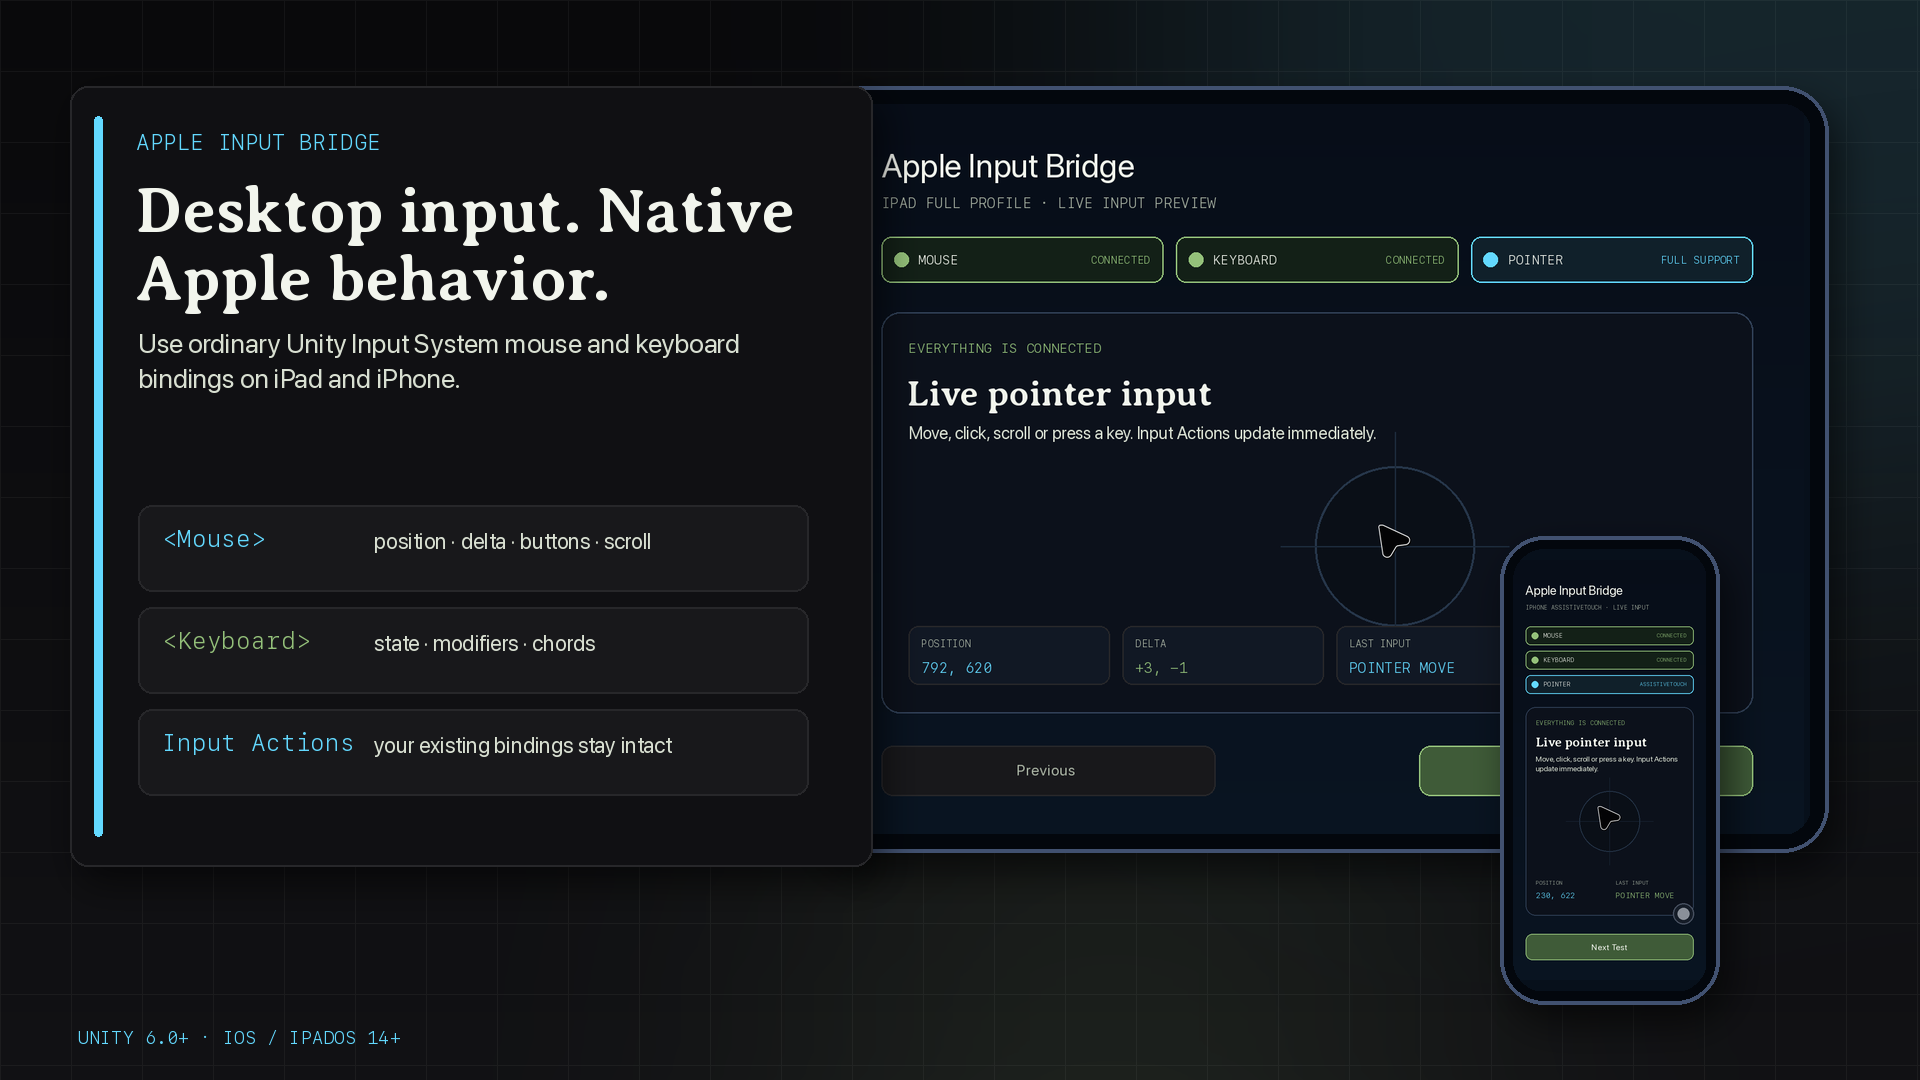Select the iPhone MOUSE connected chip

(x=1609, y=635)
